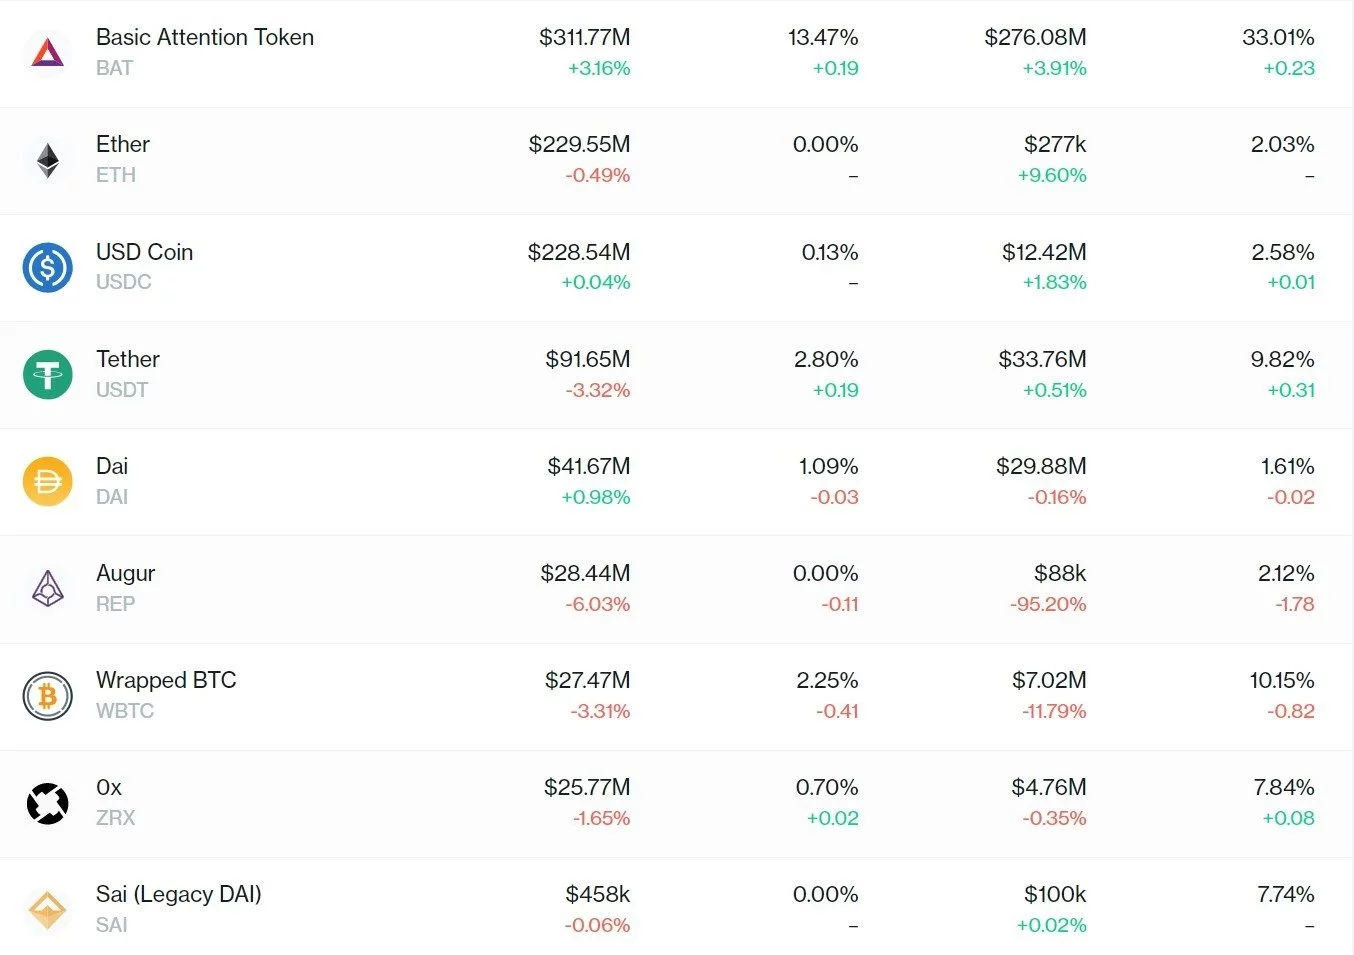1354x955 pixels.
Task: Click the 7.84% borrow rate
Action: coord(1284,787)
